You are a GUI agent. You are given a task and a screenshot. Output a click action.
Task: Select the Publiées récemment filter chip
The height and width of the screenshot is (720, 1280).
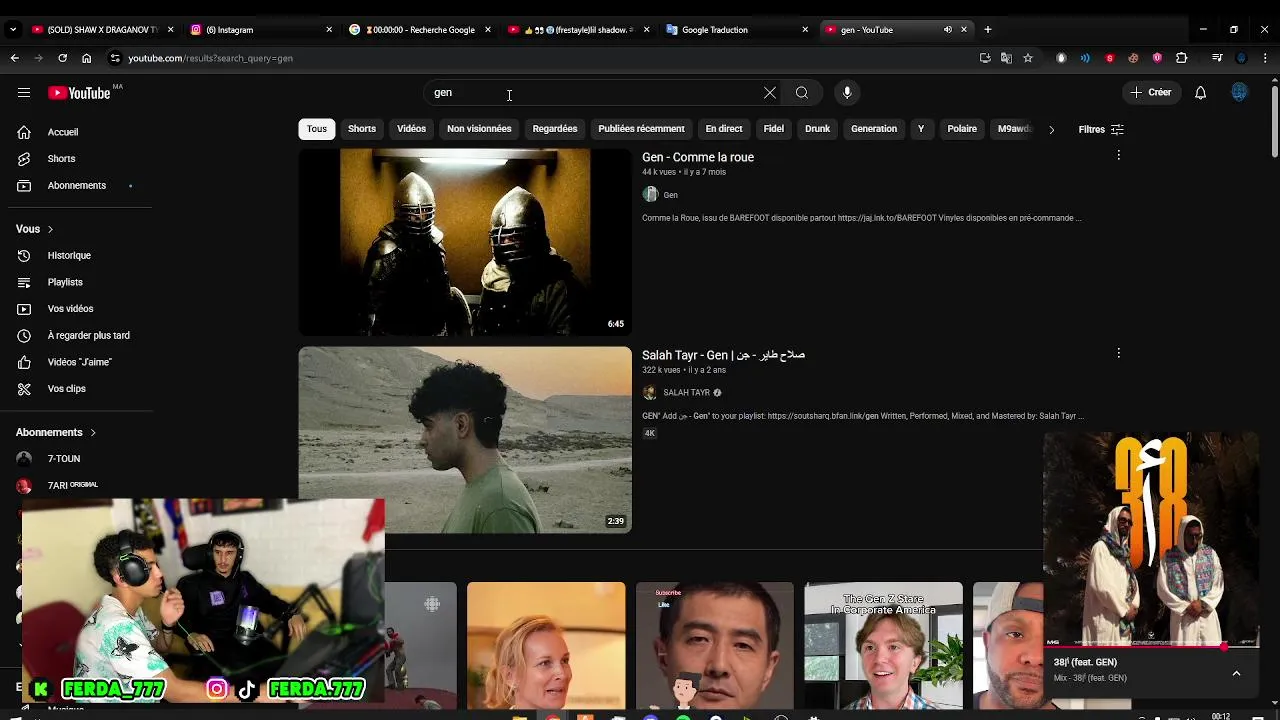tap(641, 129)
